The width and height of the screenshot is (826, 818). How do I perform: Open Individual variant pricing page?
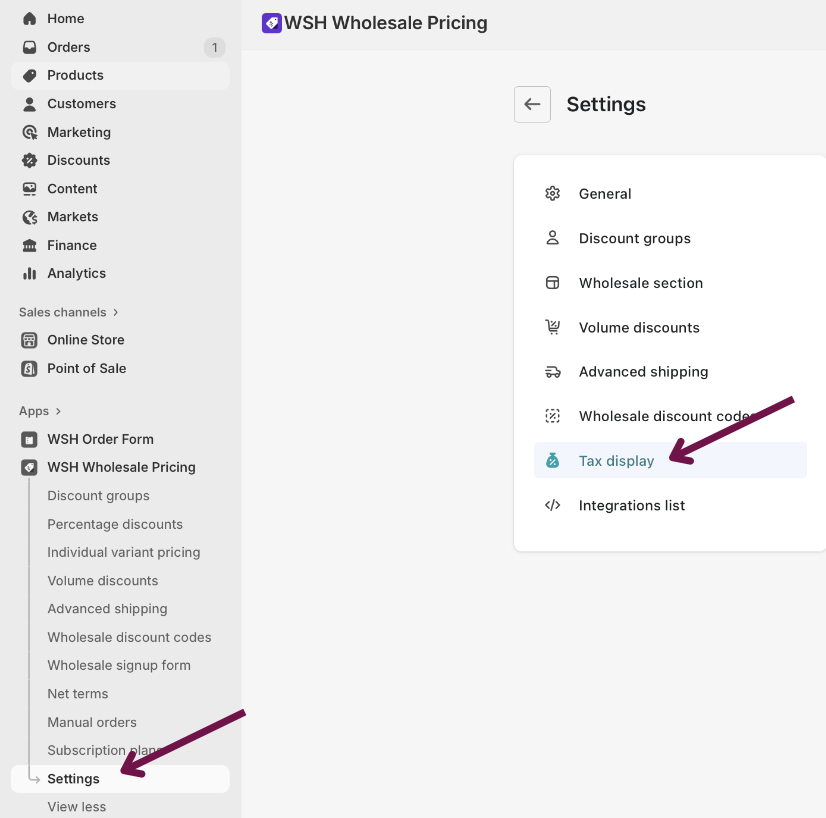123,552
